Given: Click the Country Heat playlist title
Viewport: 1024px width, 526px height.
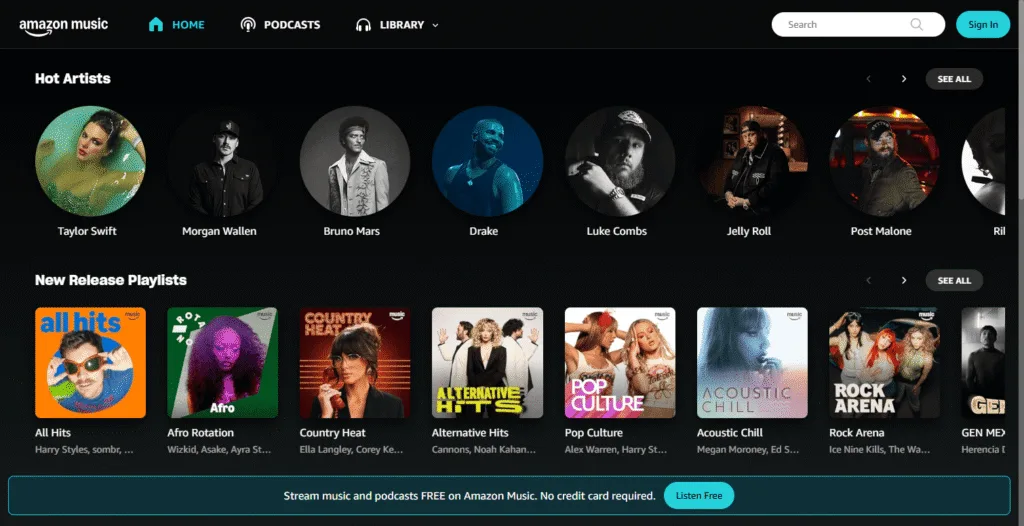Looking at the screenshot, I should 332,433.
